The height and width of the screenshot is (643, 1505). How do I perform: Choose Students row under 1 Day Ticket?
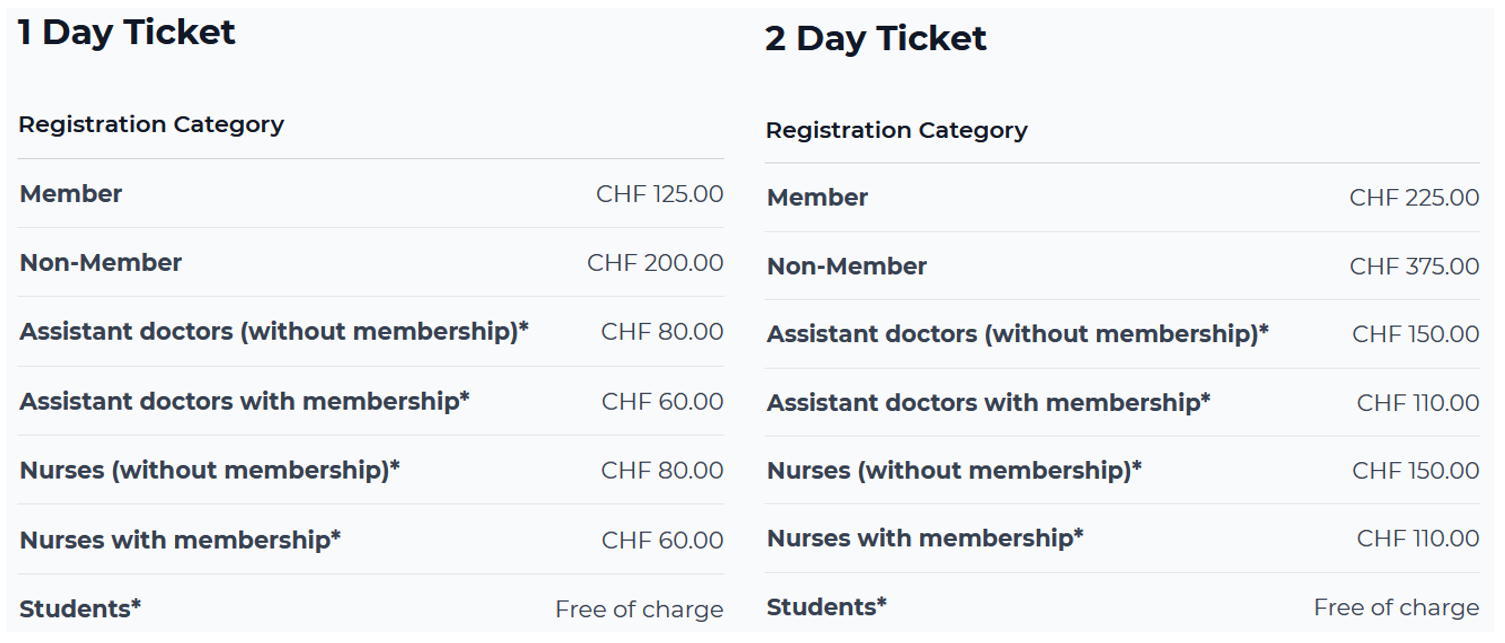pyautogui.click(x=80, y=609)
